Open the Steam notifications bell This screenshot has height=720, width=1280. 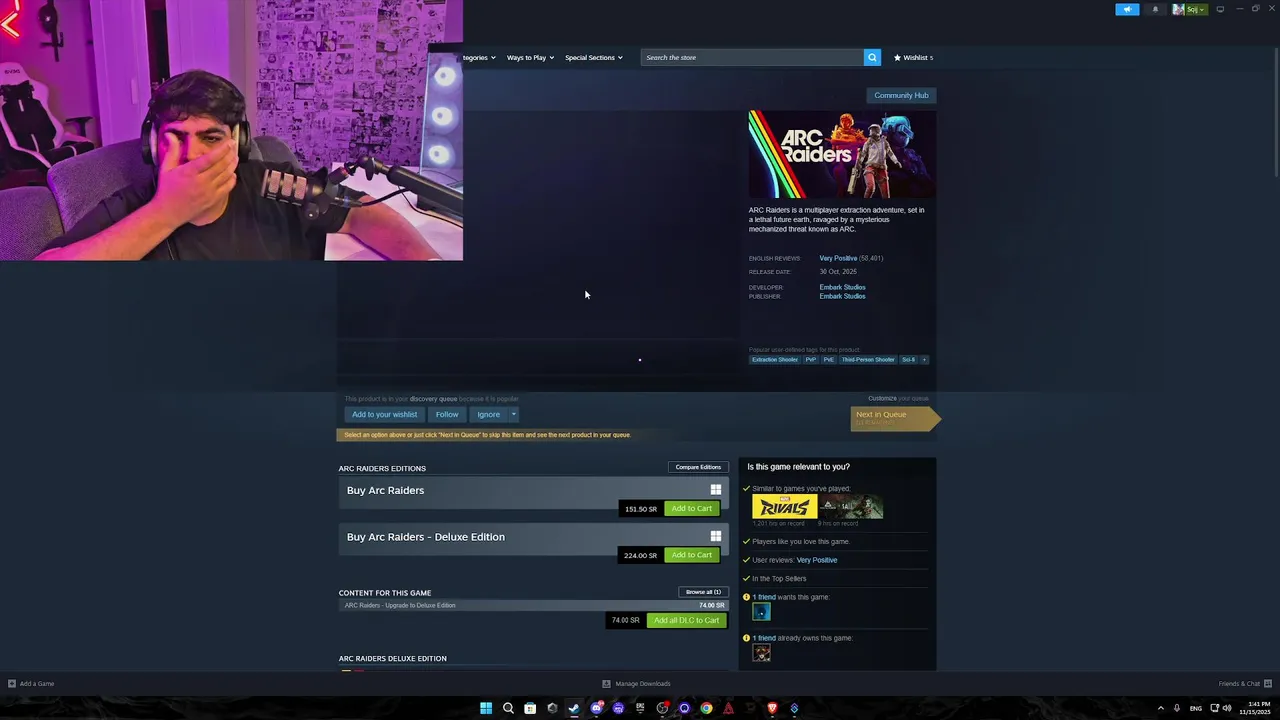(x=1155, y=9)
